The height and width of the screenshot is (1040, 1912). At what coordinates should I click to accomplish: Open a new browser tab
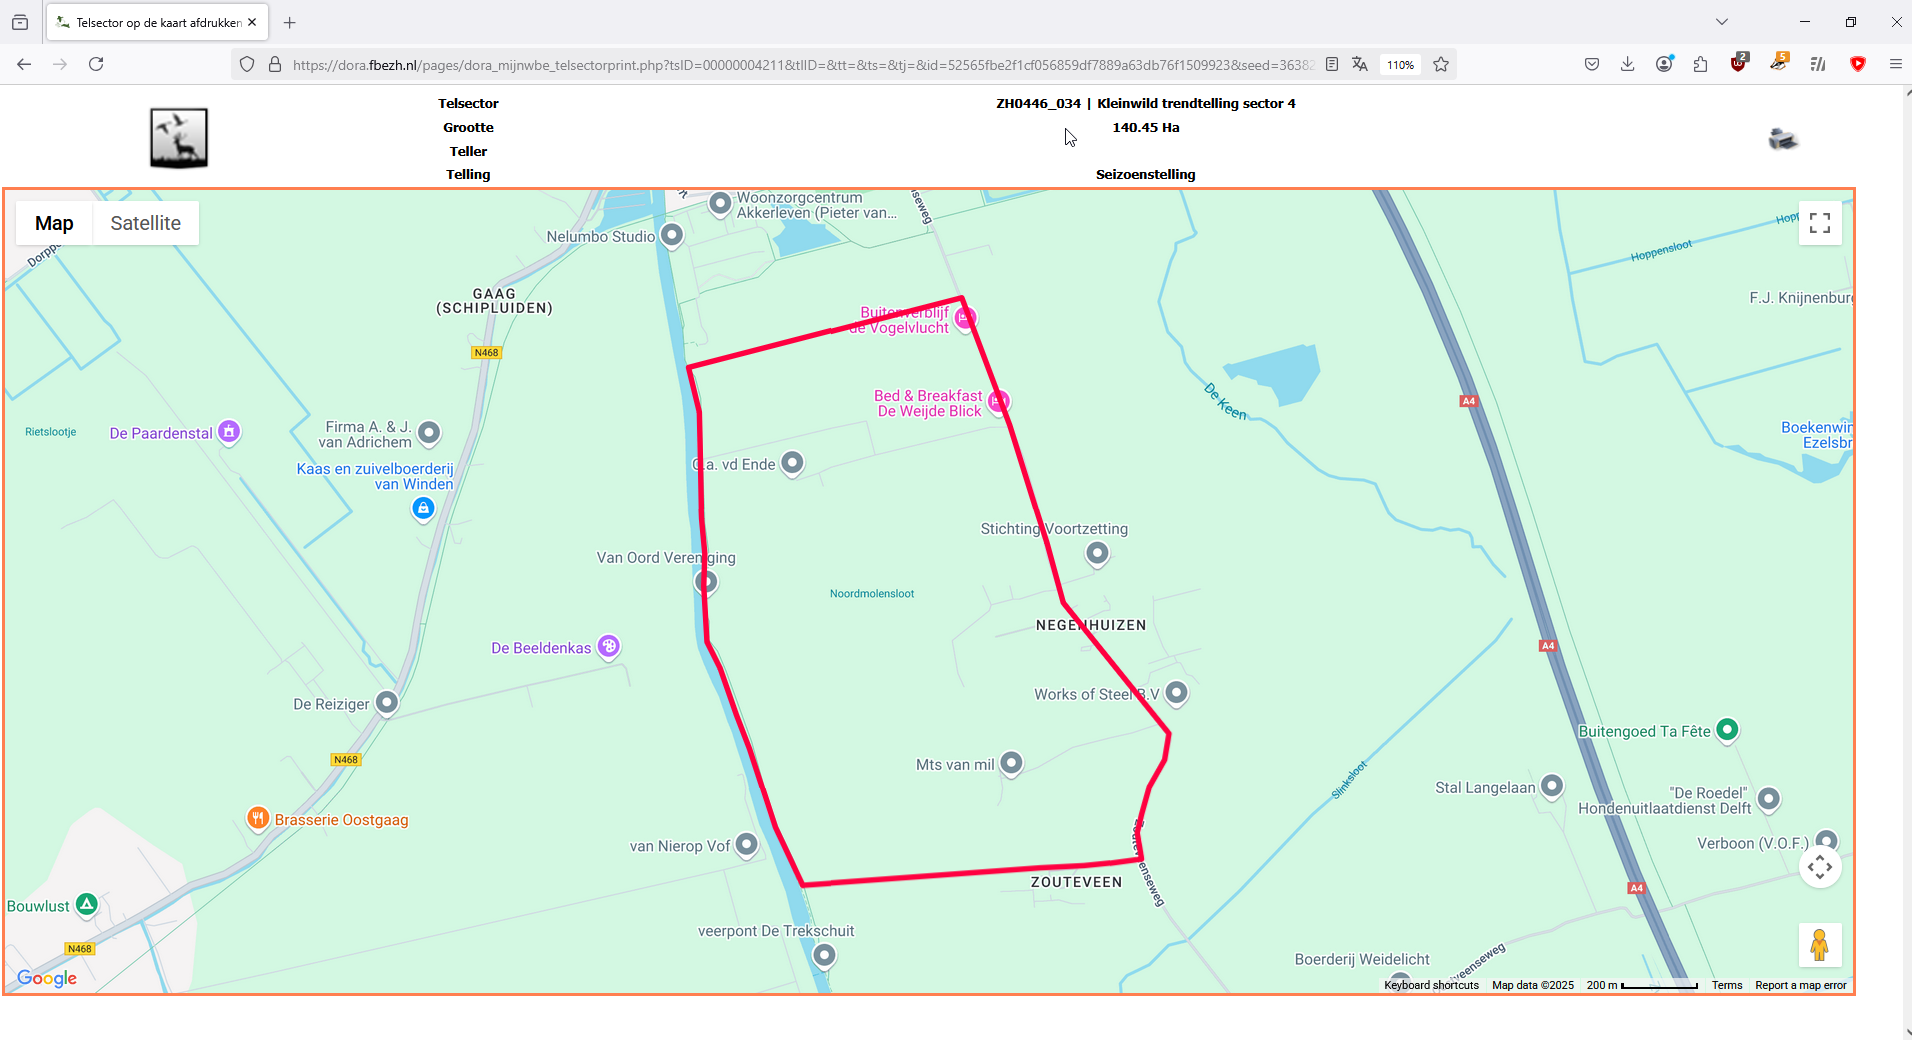point(290,22)
